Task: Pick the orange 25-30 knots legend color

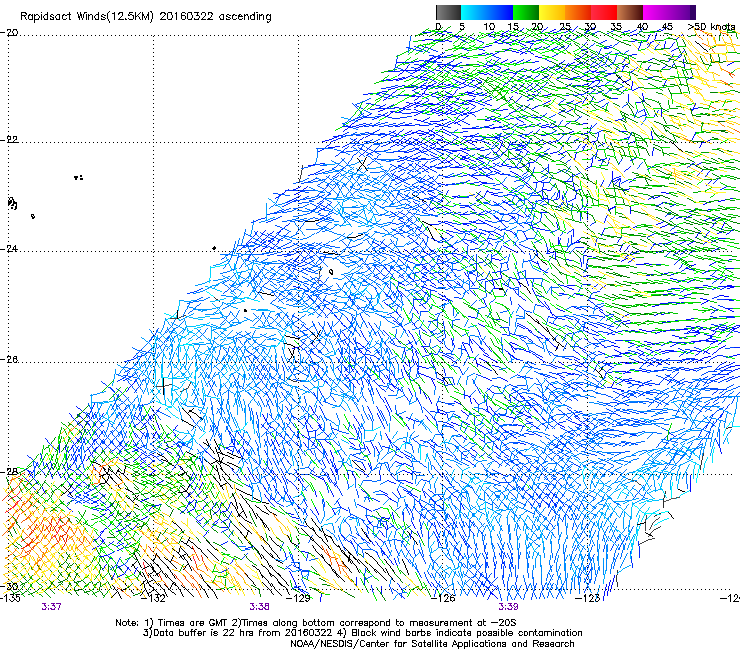Action: click(578, 12)
